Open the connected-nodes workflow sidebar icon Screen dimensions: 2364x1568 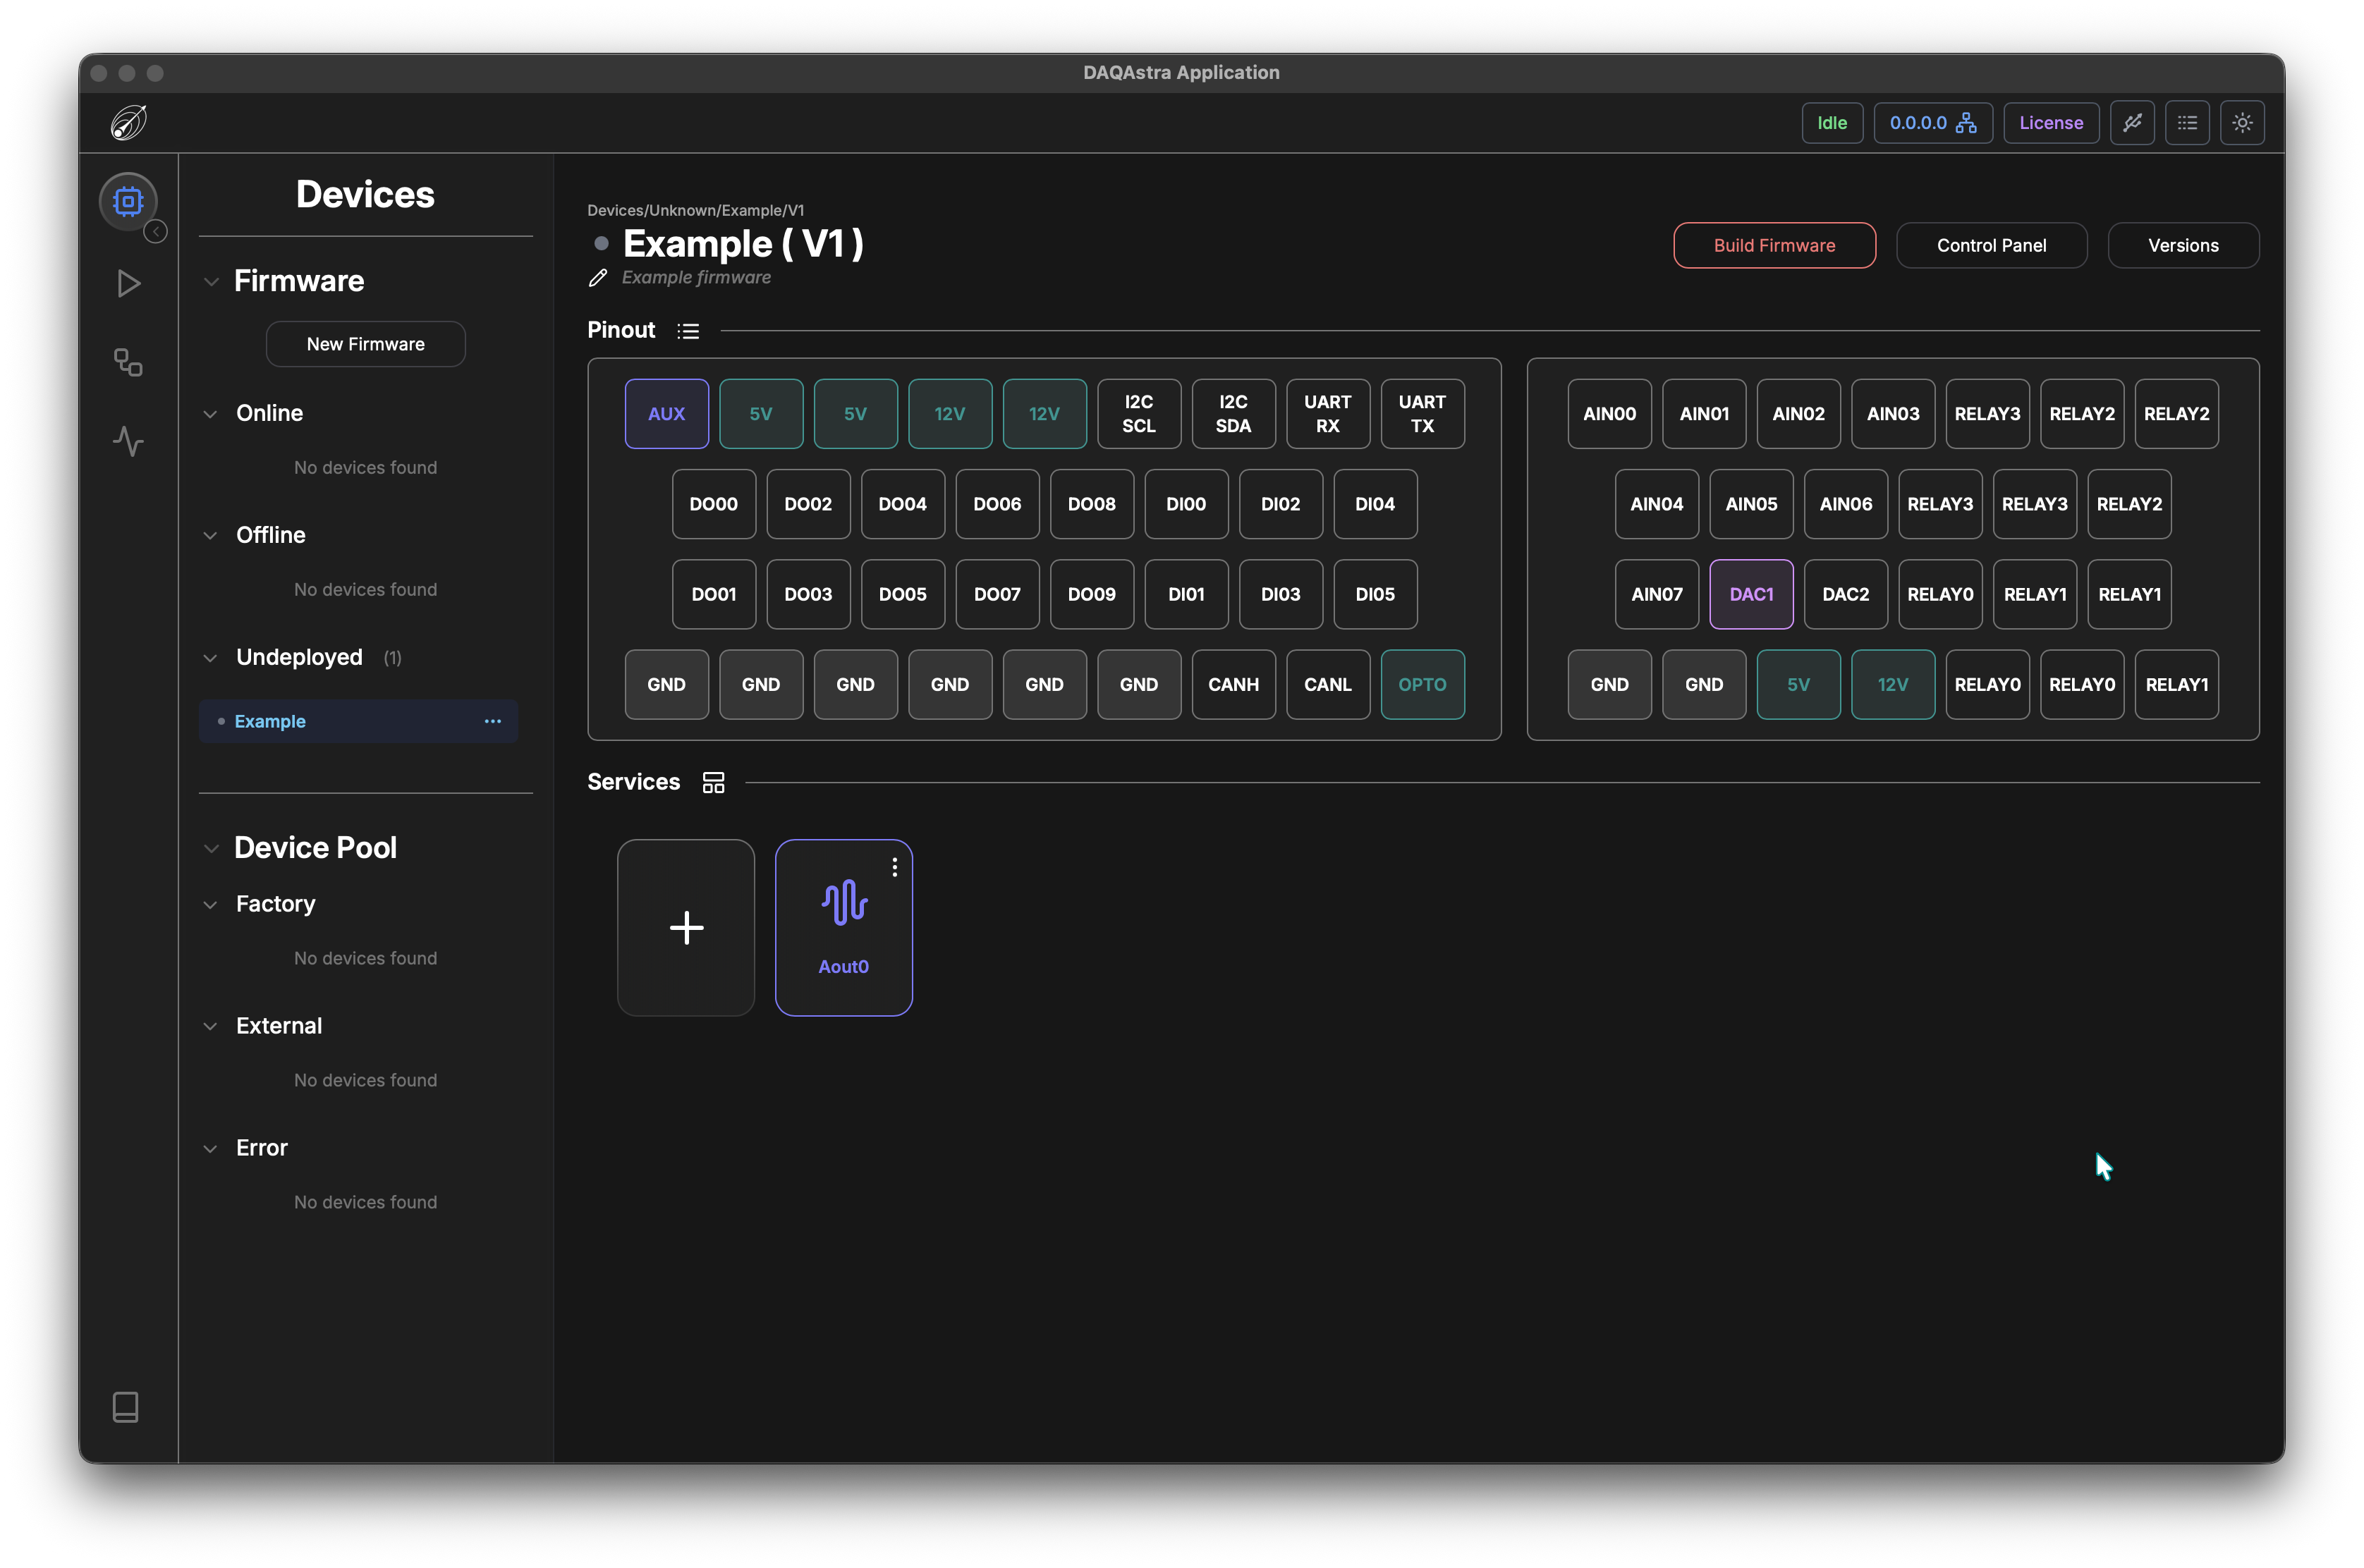[x=128, y=362]
